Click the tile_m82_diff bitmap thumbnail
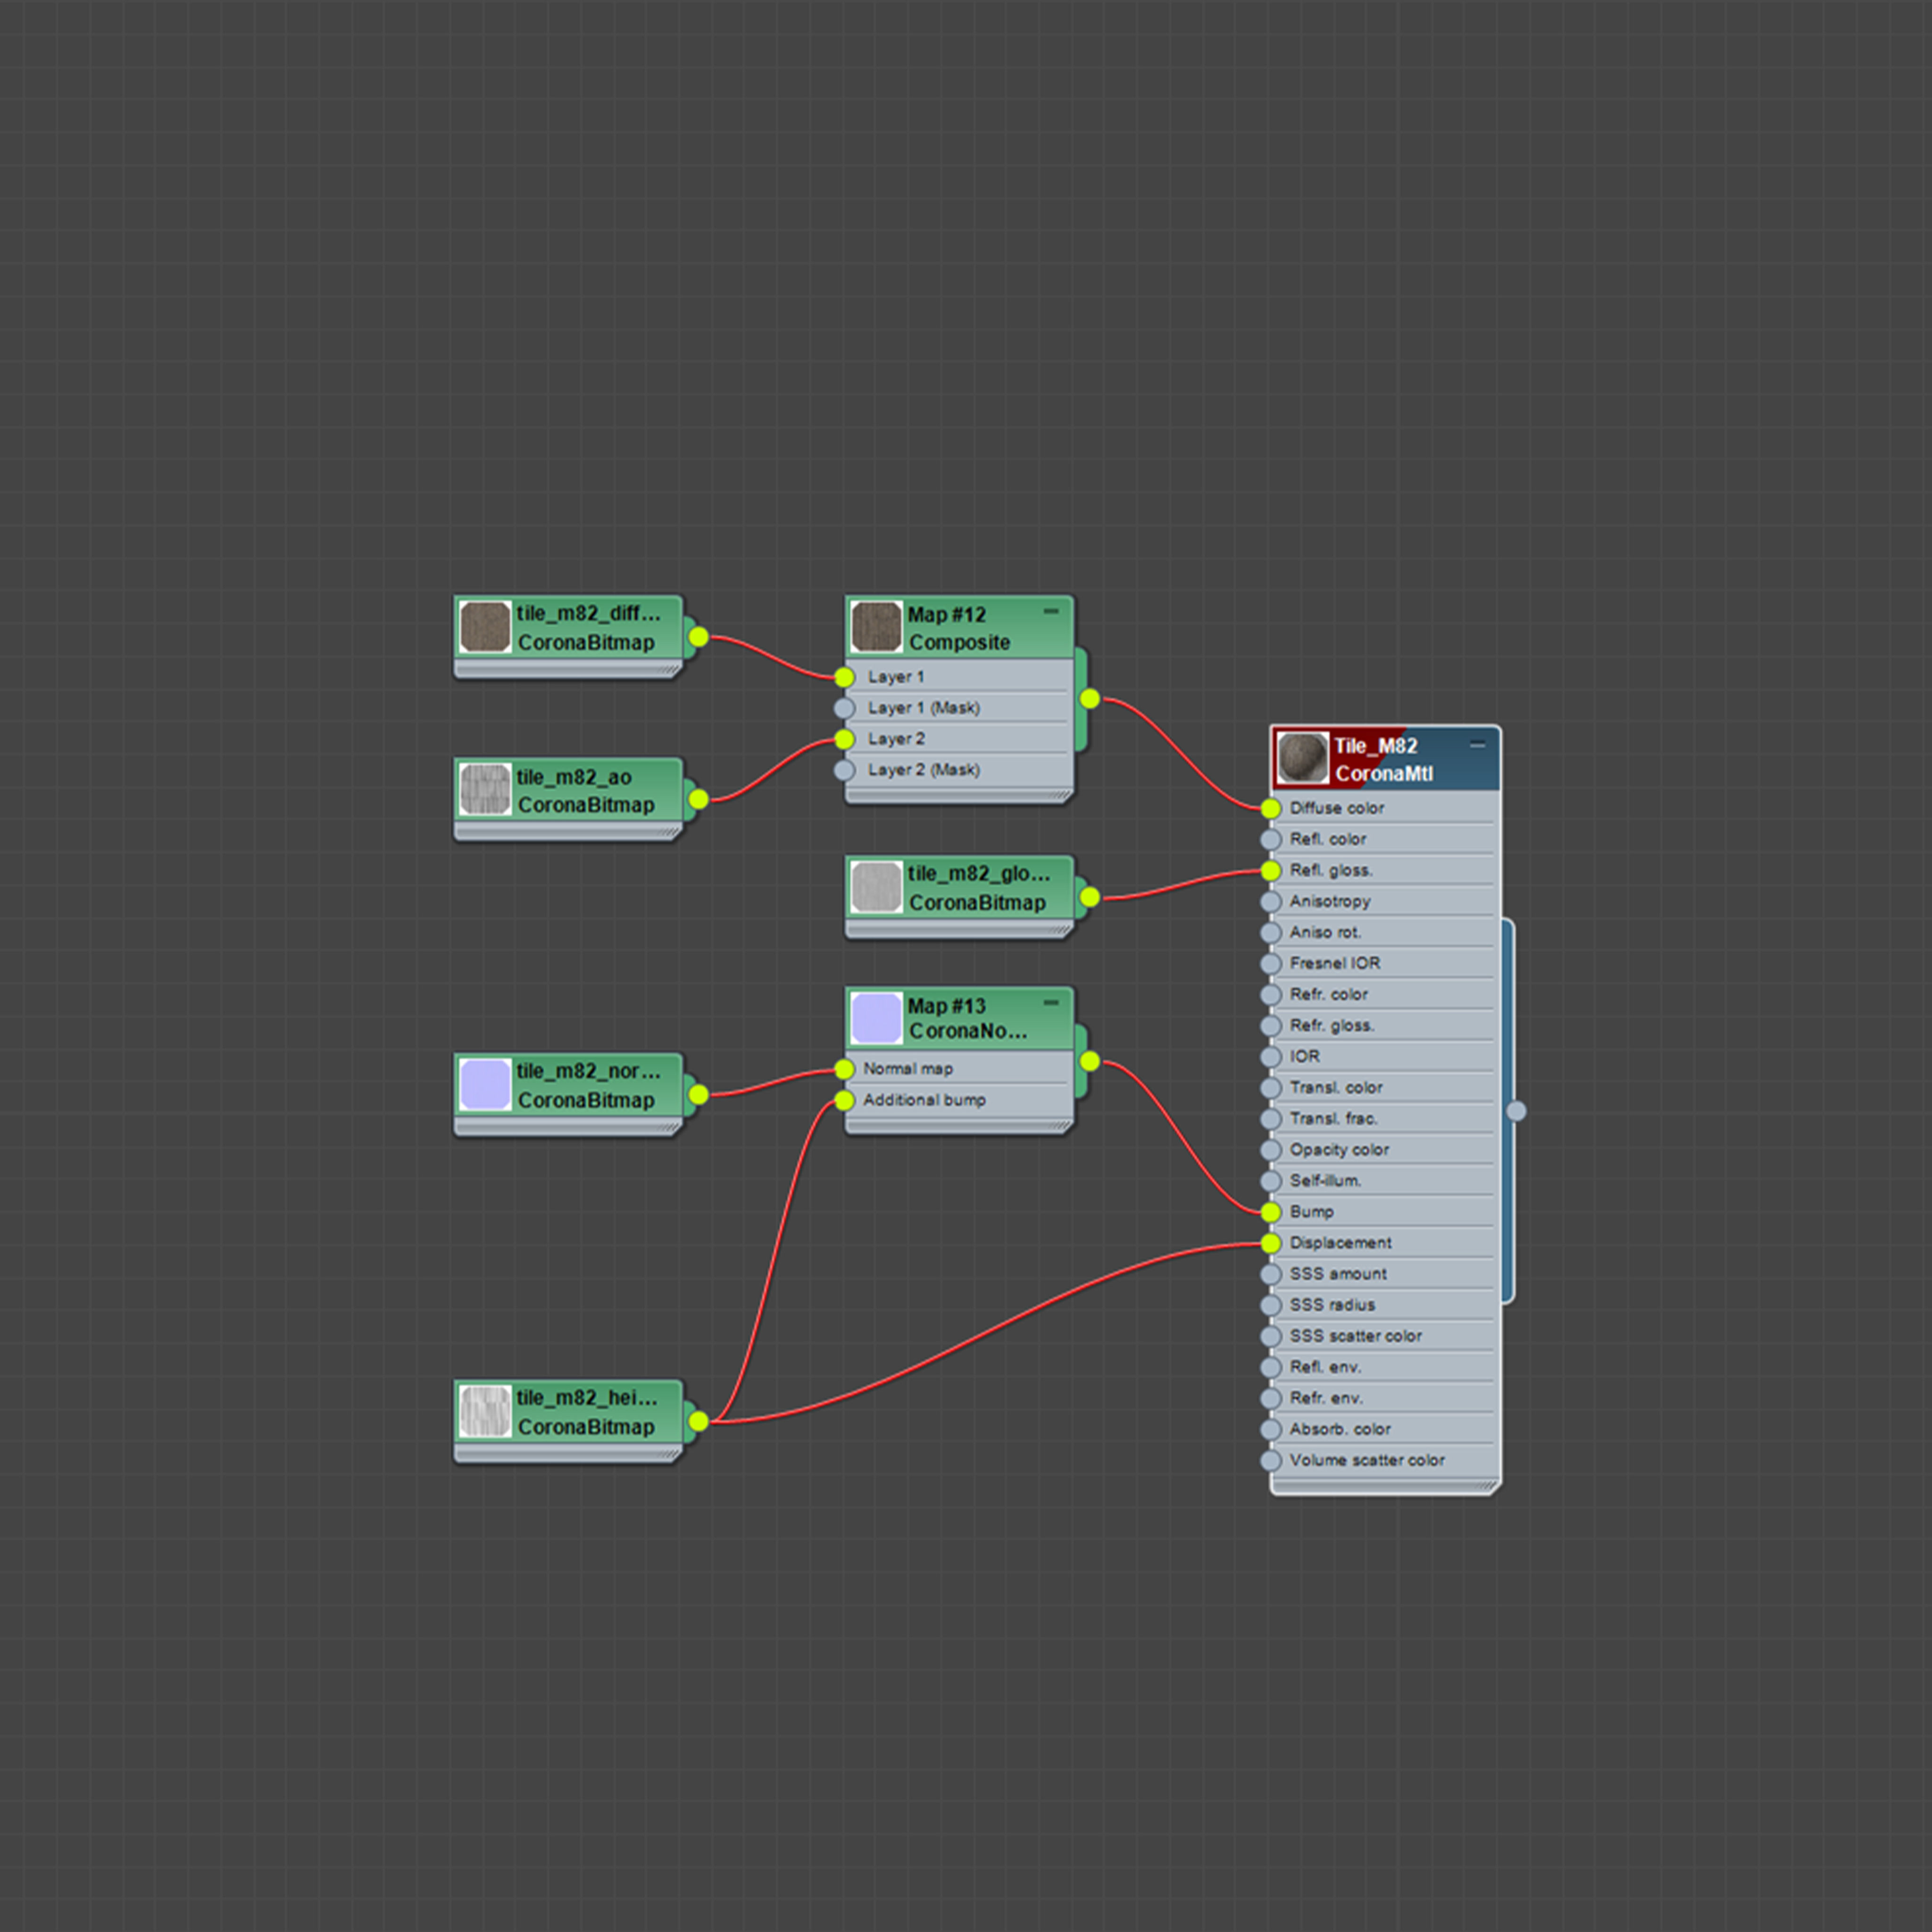This screenshot has height=1932, width=1932. pyautogui.click(x=485, y=627)
